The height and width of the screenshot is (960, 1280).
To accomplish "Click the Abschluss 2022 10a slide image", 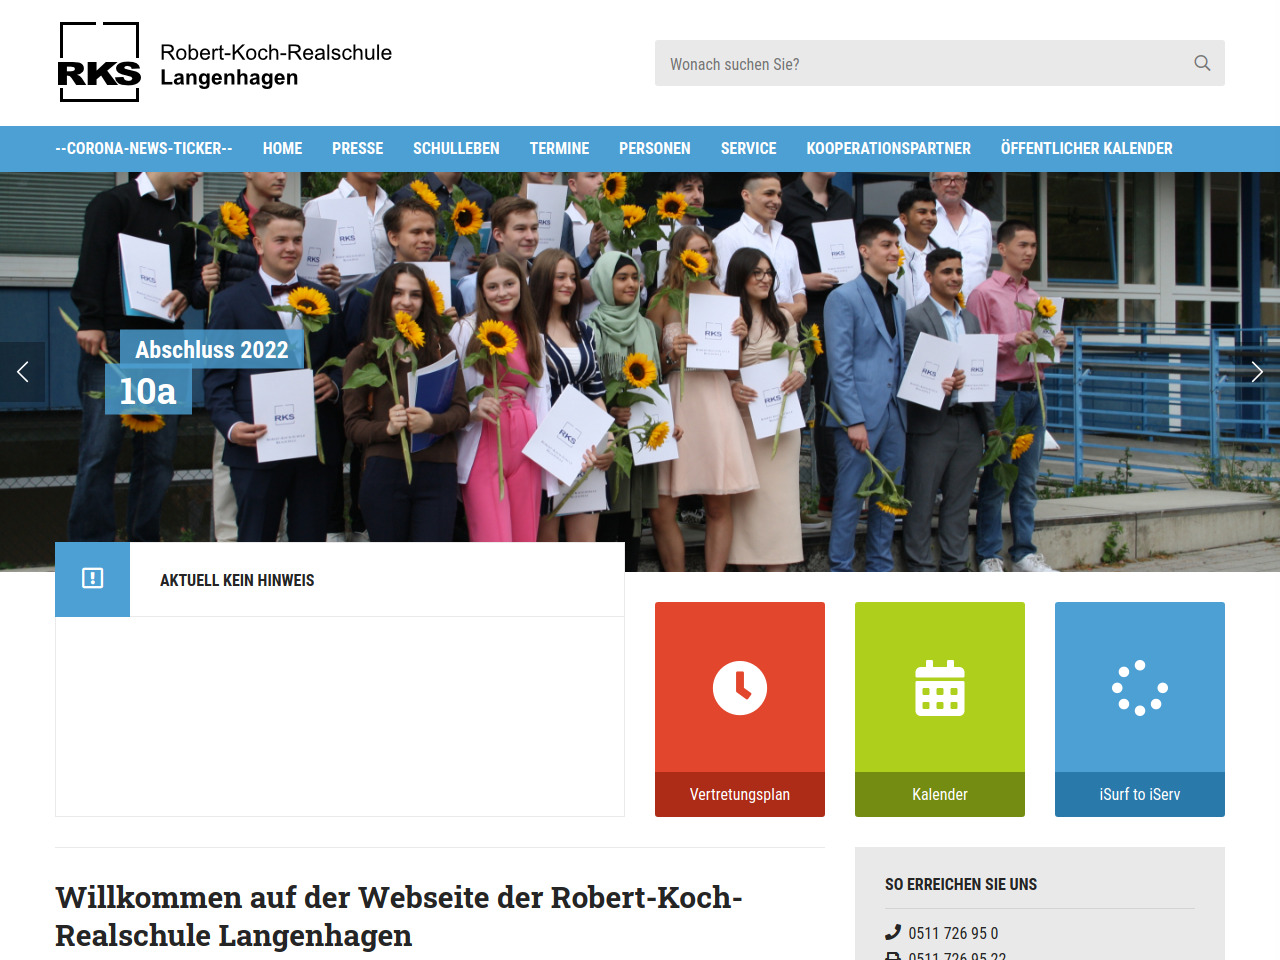I will 640,370.
